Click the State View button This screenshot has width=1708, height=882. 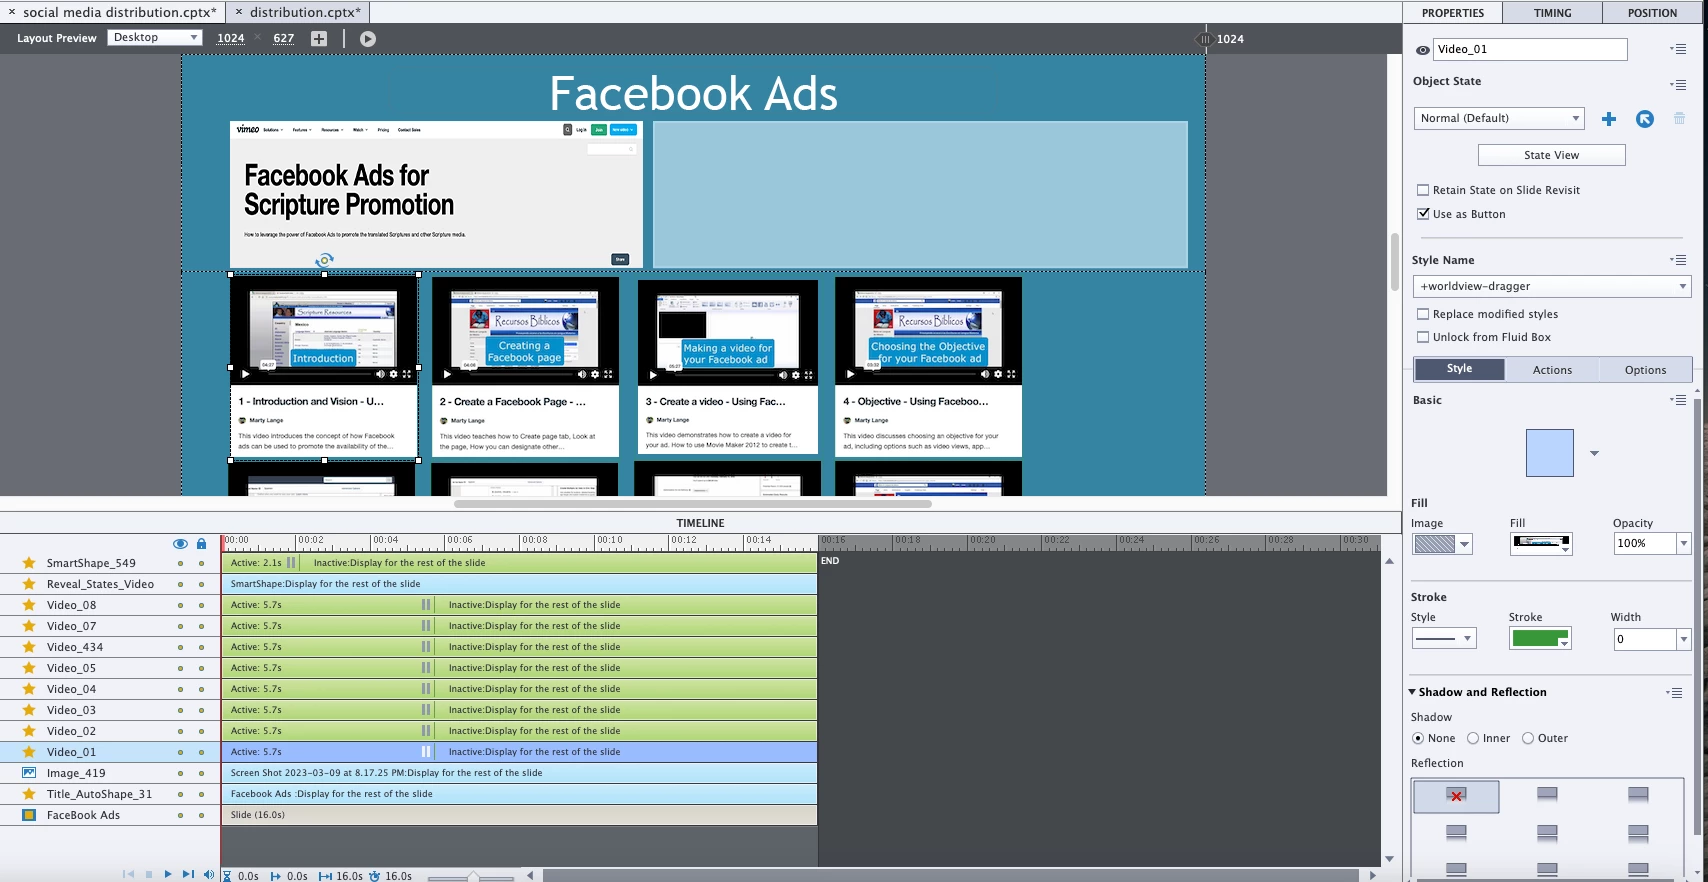click(x=1551, y=155)
